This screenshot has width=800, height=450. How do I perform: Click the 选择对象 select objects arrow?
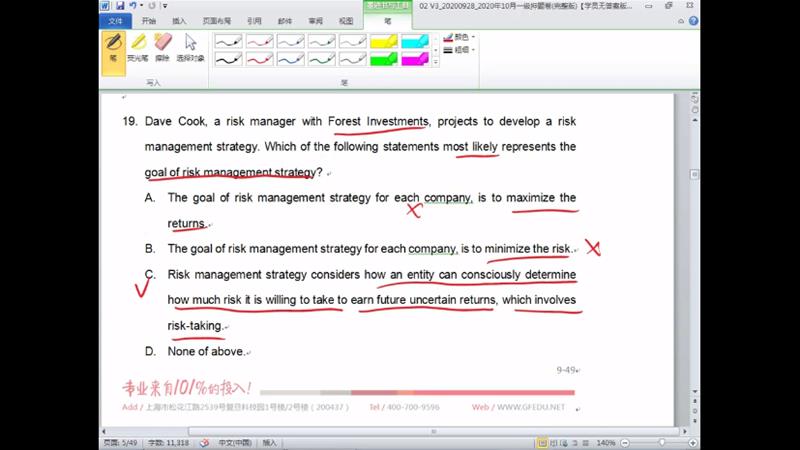pyautogui.click(x=190, y=47)
